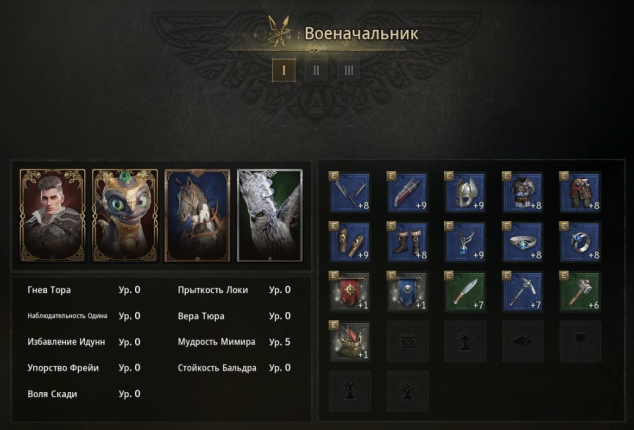Click the chest armor +8 item

tap(522, 192)
